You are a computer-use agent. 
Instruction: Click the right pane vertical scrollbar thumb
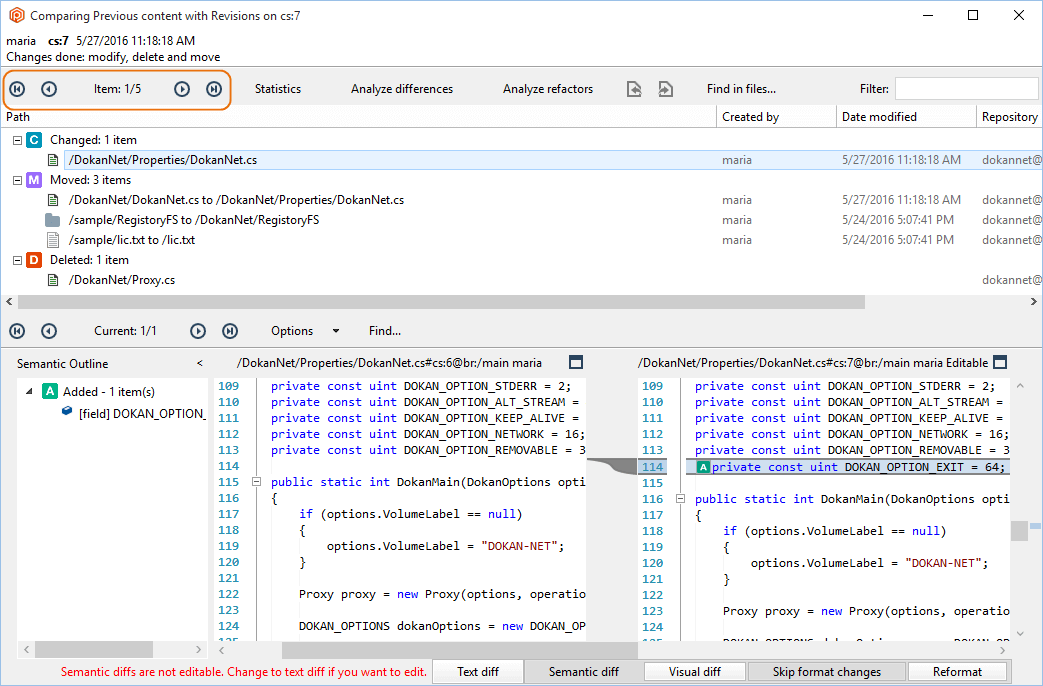pos(1019,531)
